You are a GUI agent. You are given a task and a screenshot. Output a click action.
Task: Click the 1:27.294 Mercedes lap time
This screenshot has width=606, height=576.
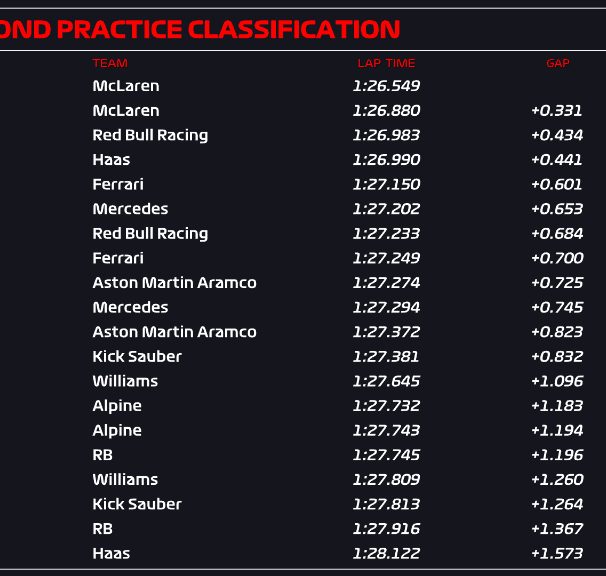pos(386,307)
